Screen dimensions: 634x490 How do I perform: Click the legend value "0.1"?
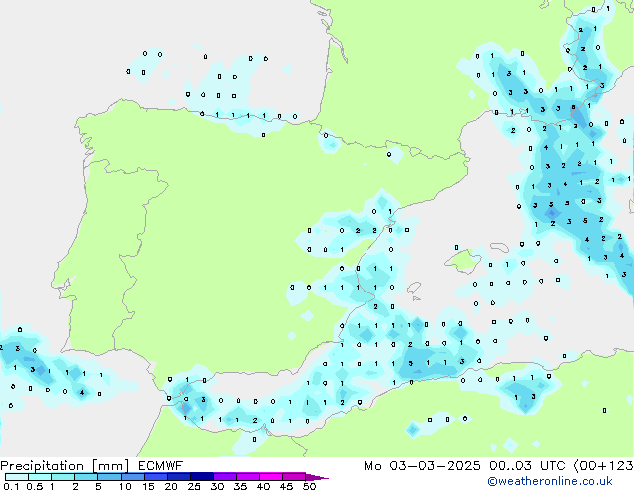(x=11, y=486)
